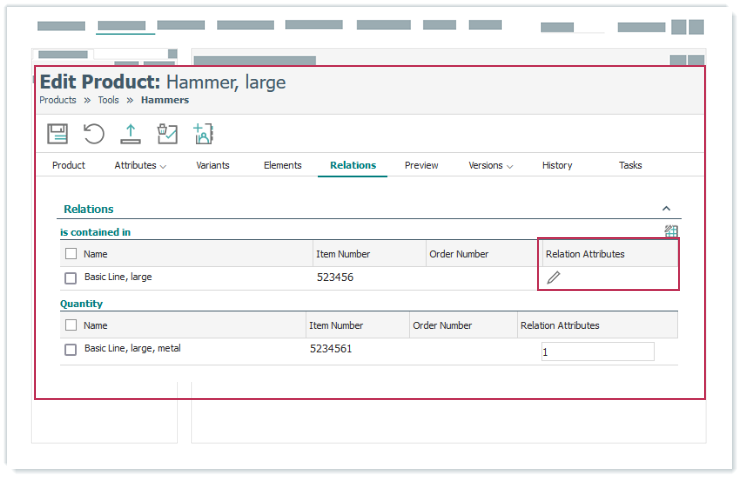Screen dimensions: 742x479
Task: Check the 'Basic Line, large' row checkbox
Action: (71, 278)
